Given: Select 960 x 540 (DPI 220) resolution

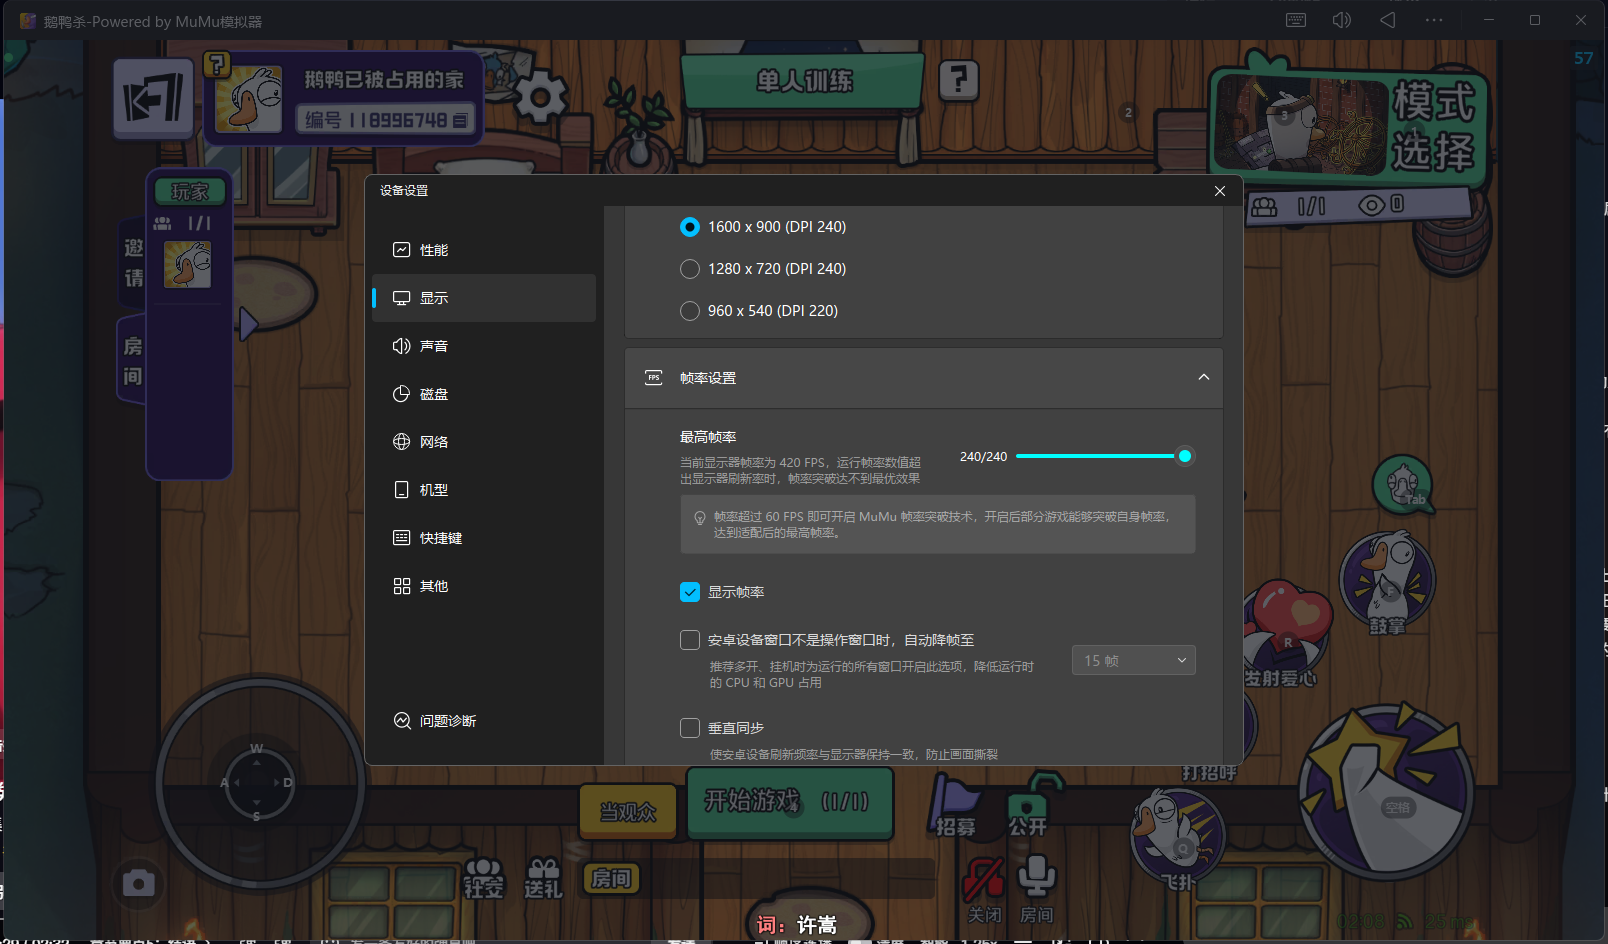Looking at the screenshot, I should pyautogui.click(x=690, y=311).
